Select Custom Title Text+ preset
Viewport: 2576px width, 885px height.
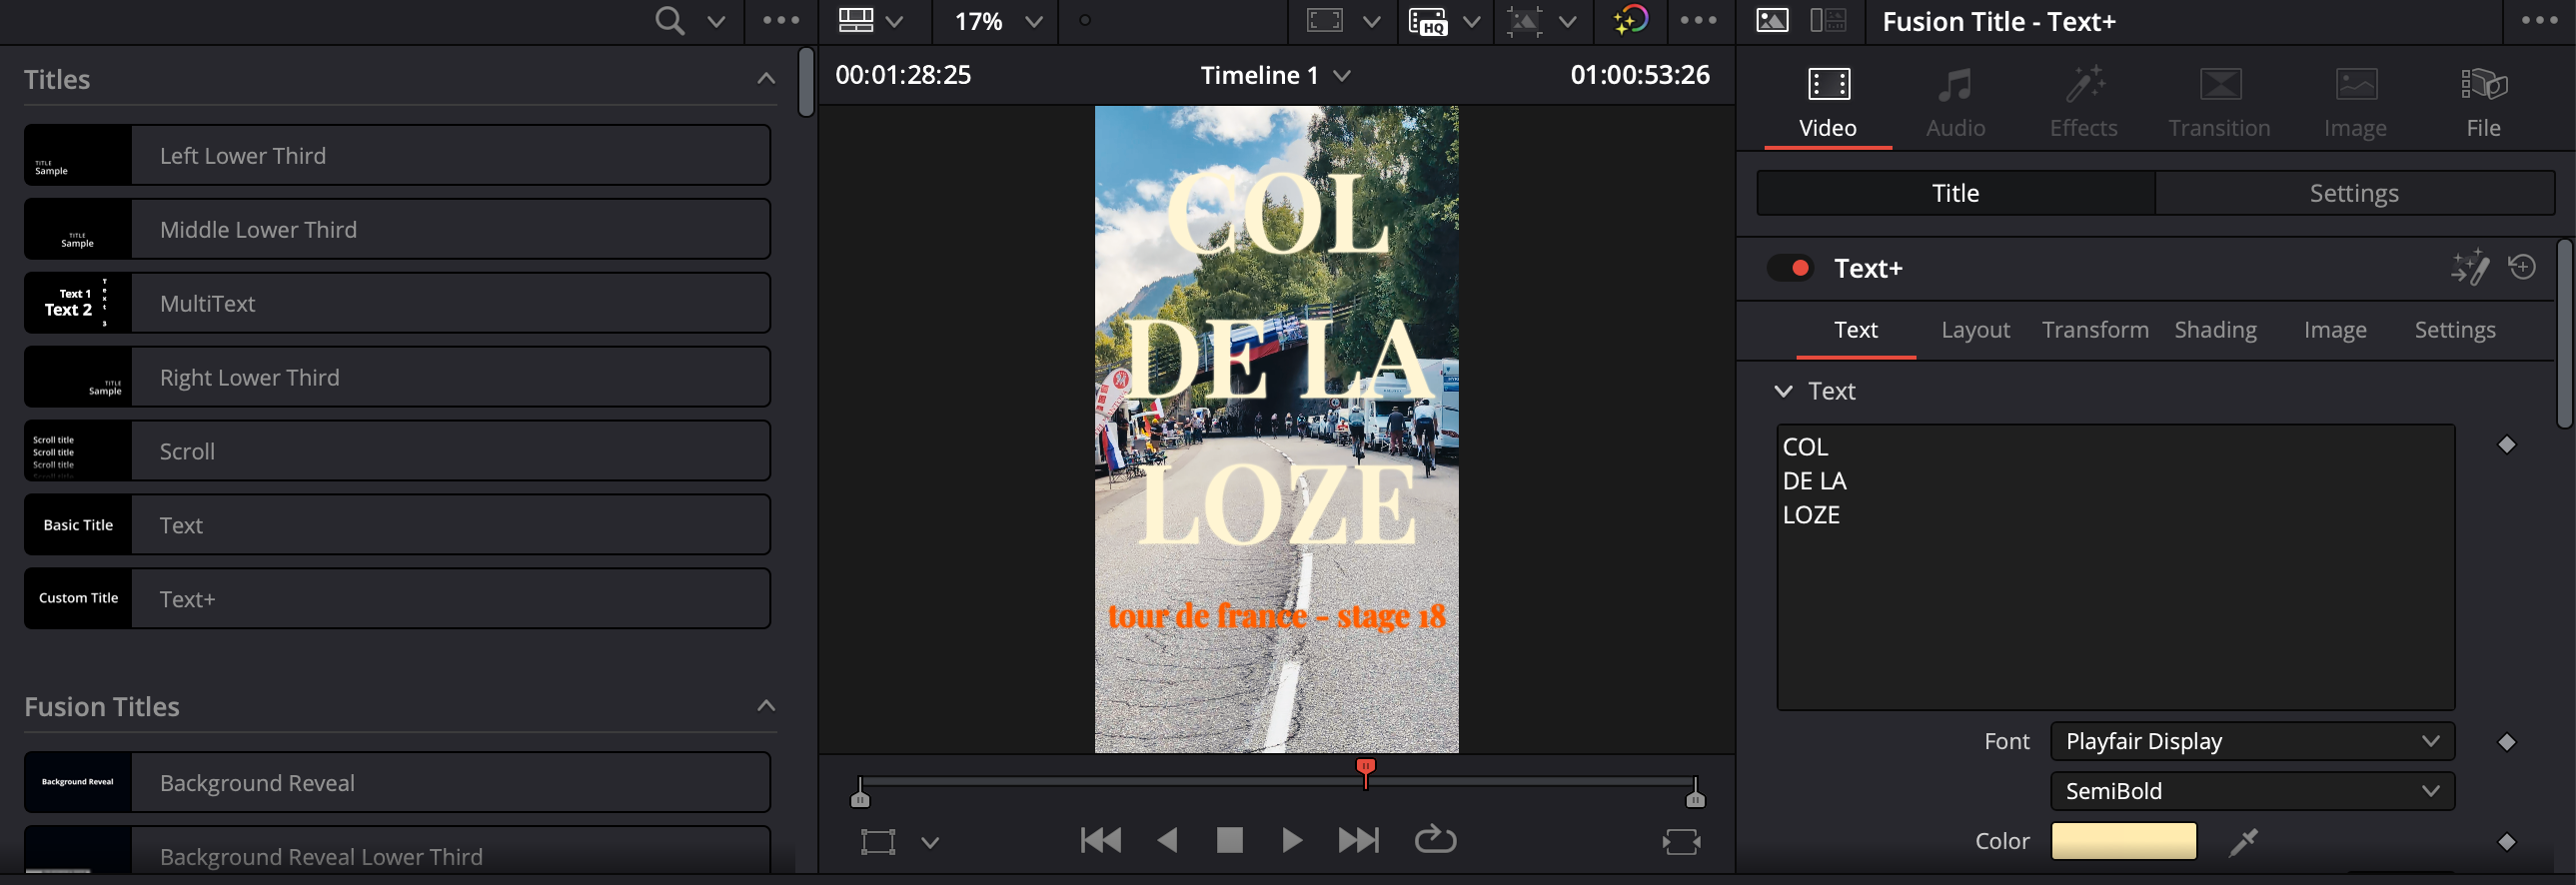[397, 599]
